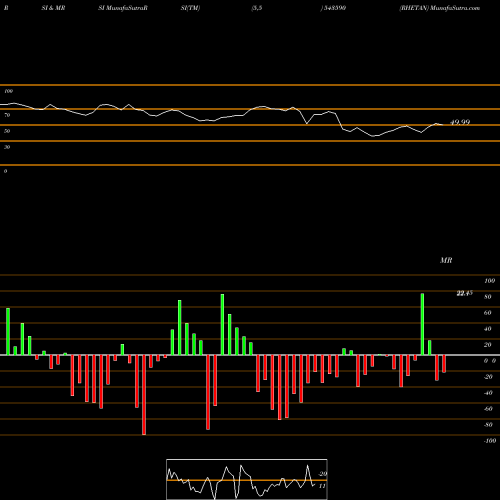Click the tallest green bar near the right edge
This screenshot has height=500, width=500.
tap(422, 324)
